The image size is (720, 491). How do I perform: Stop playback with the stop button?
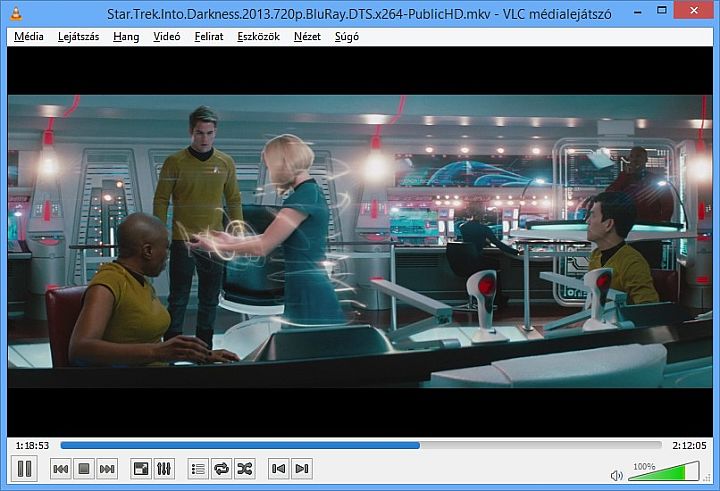[x=84, y=468]
